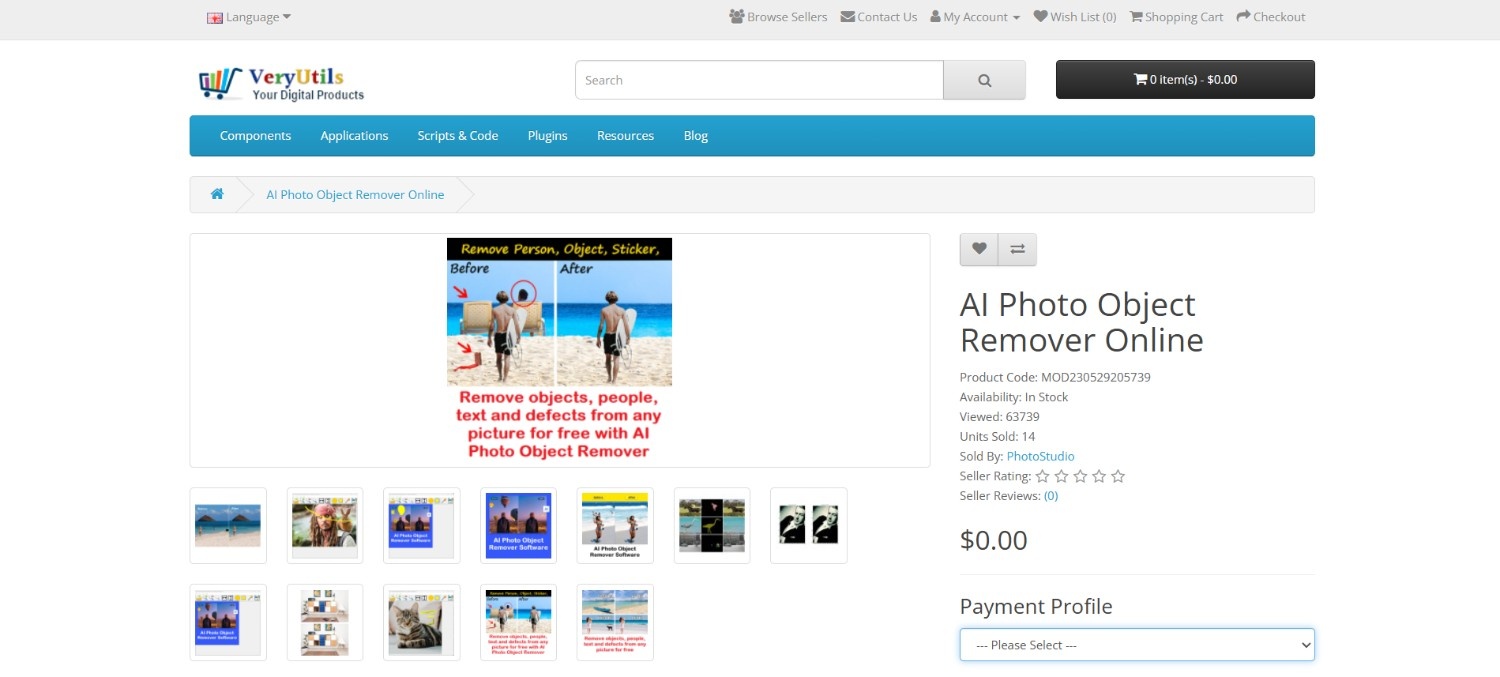Click Viewed: 63739 text
1500x677 pixels.
click(1000, 416)
